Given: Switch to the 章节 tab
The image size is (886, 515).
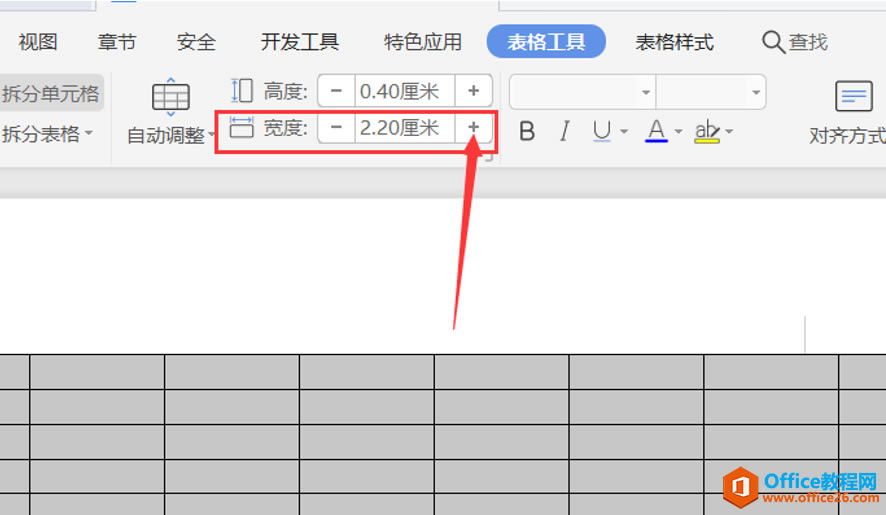Looking at the screenshot, I should (x=117, y=42).
